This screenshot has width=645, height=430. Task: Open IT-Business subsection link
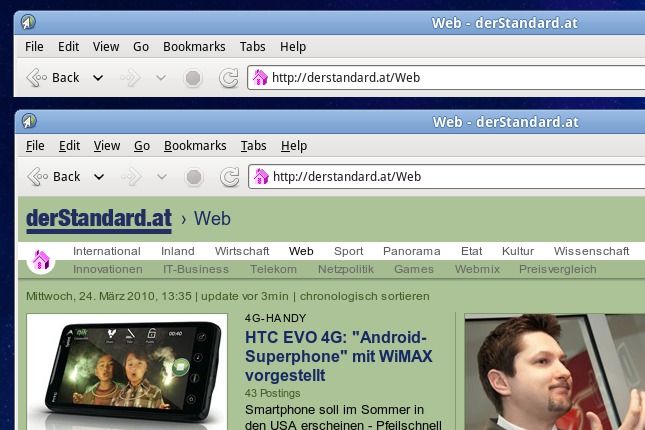(x=196, y=269)
